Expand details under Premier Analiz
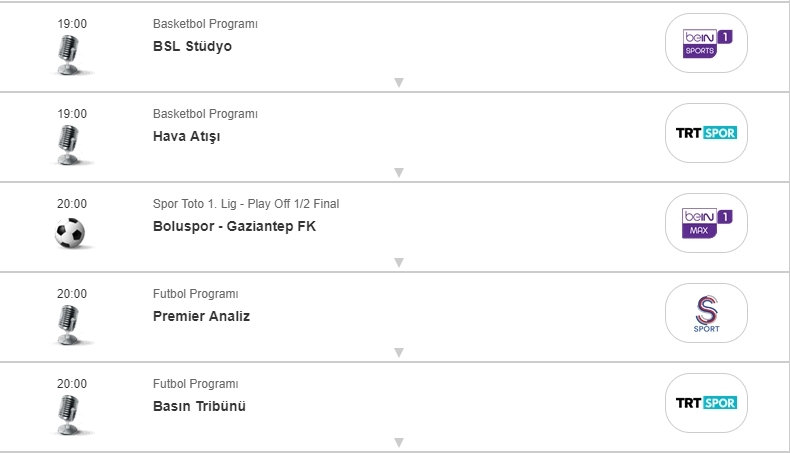The height and width of the screenshot is (453, 790). coord(398,353)
